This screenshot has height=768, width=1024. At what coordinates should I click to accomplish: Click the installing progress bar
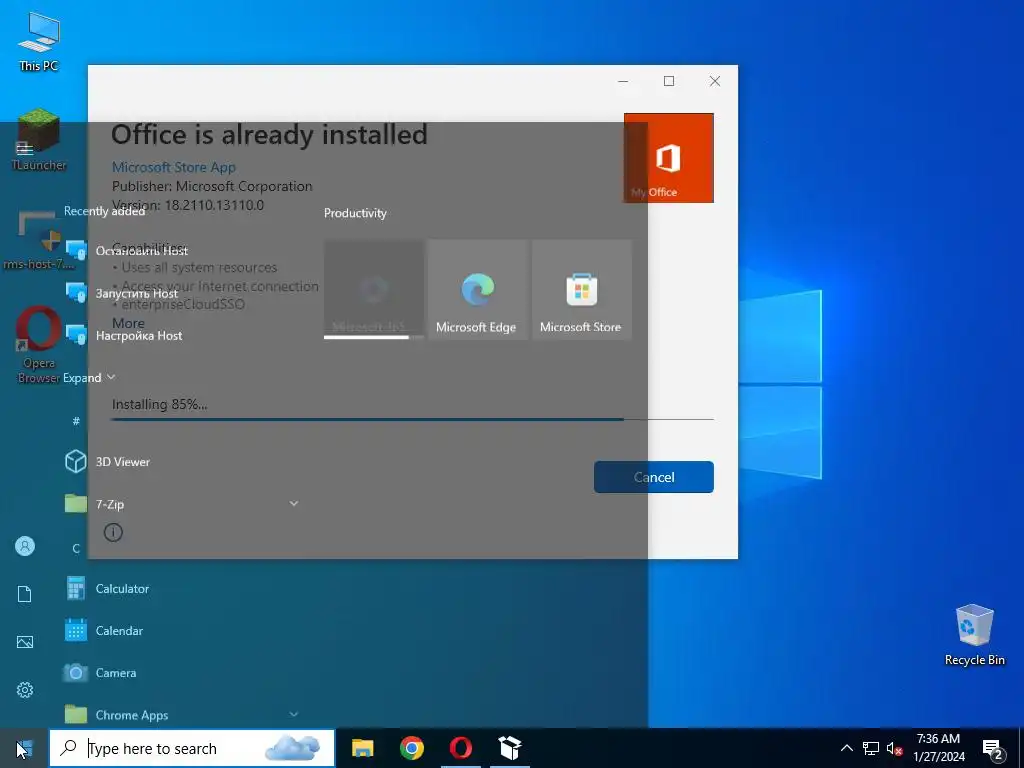[413, 419]
